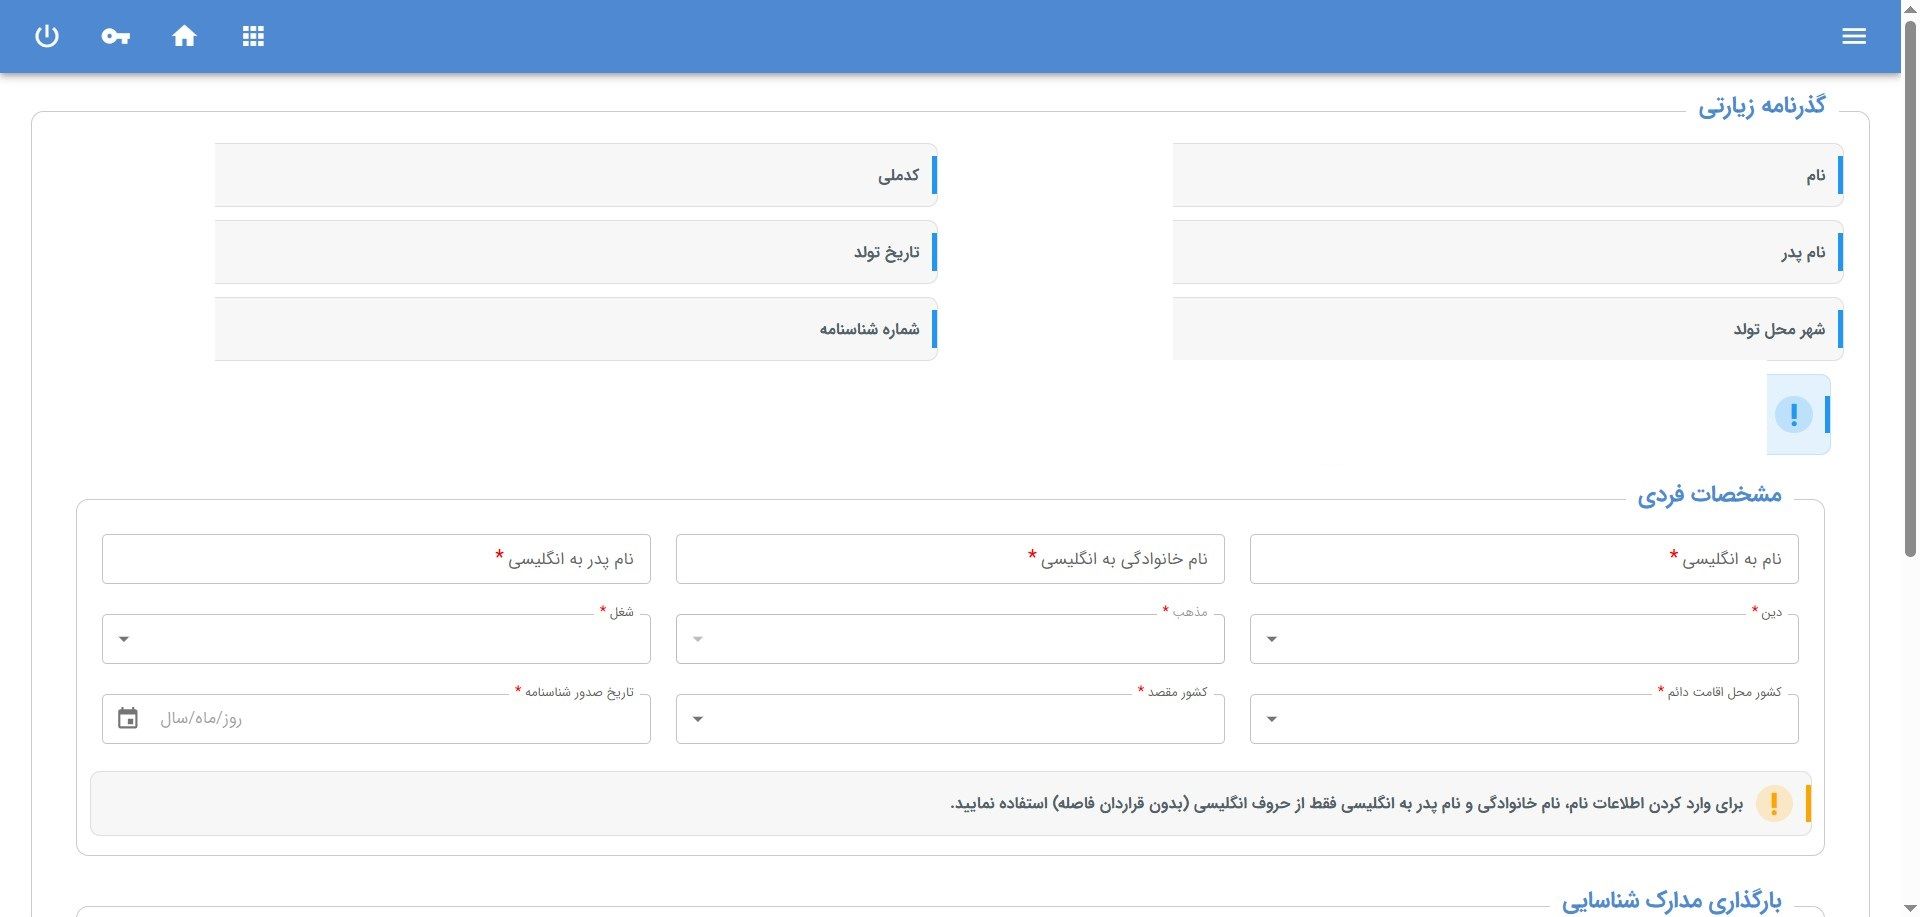Open the کشور مقصد dropdown

pos(950,719)
